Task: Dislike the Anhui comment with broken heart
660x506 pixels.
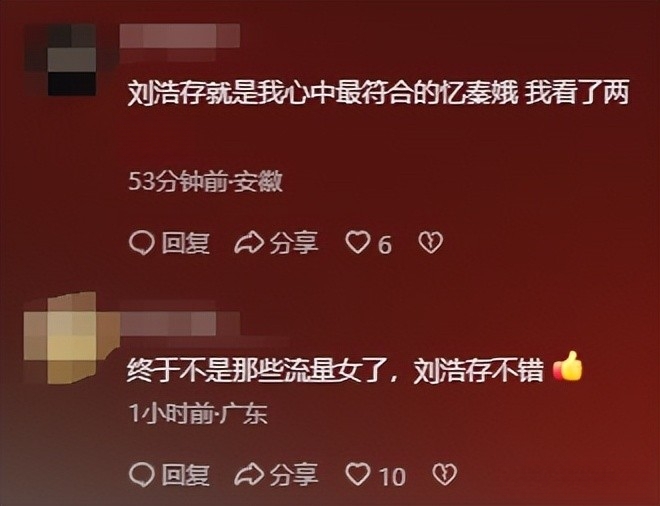Action: [x=431, y=242]
